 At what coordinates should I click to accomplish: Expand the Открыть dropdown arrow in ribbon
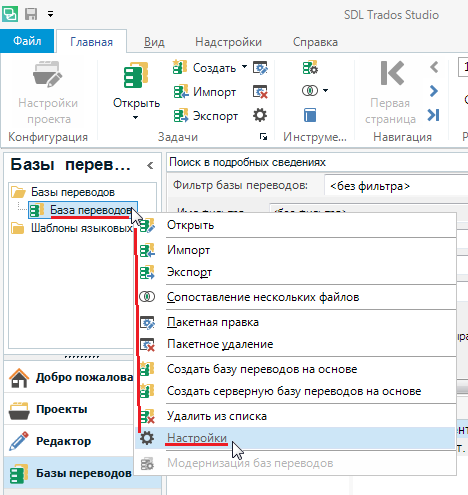(135, 117)
